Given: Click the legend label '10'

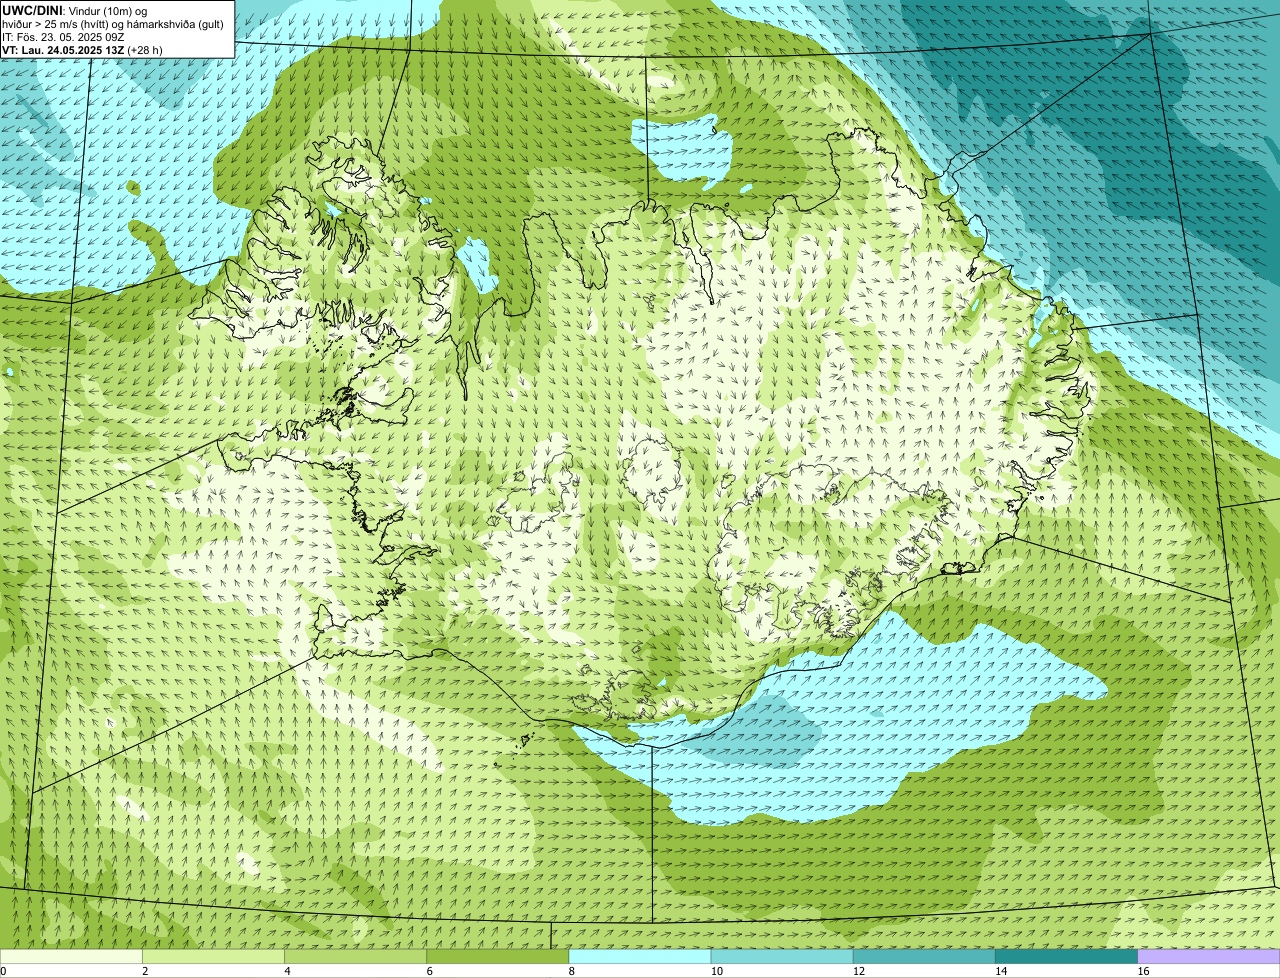Looking at the screenshot, I should [x=717, y=971].
